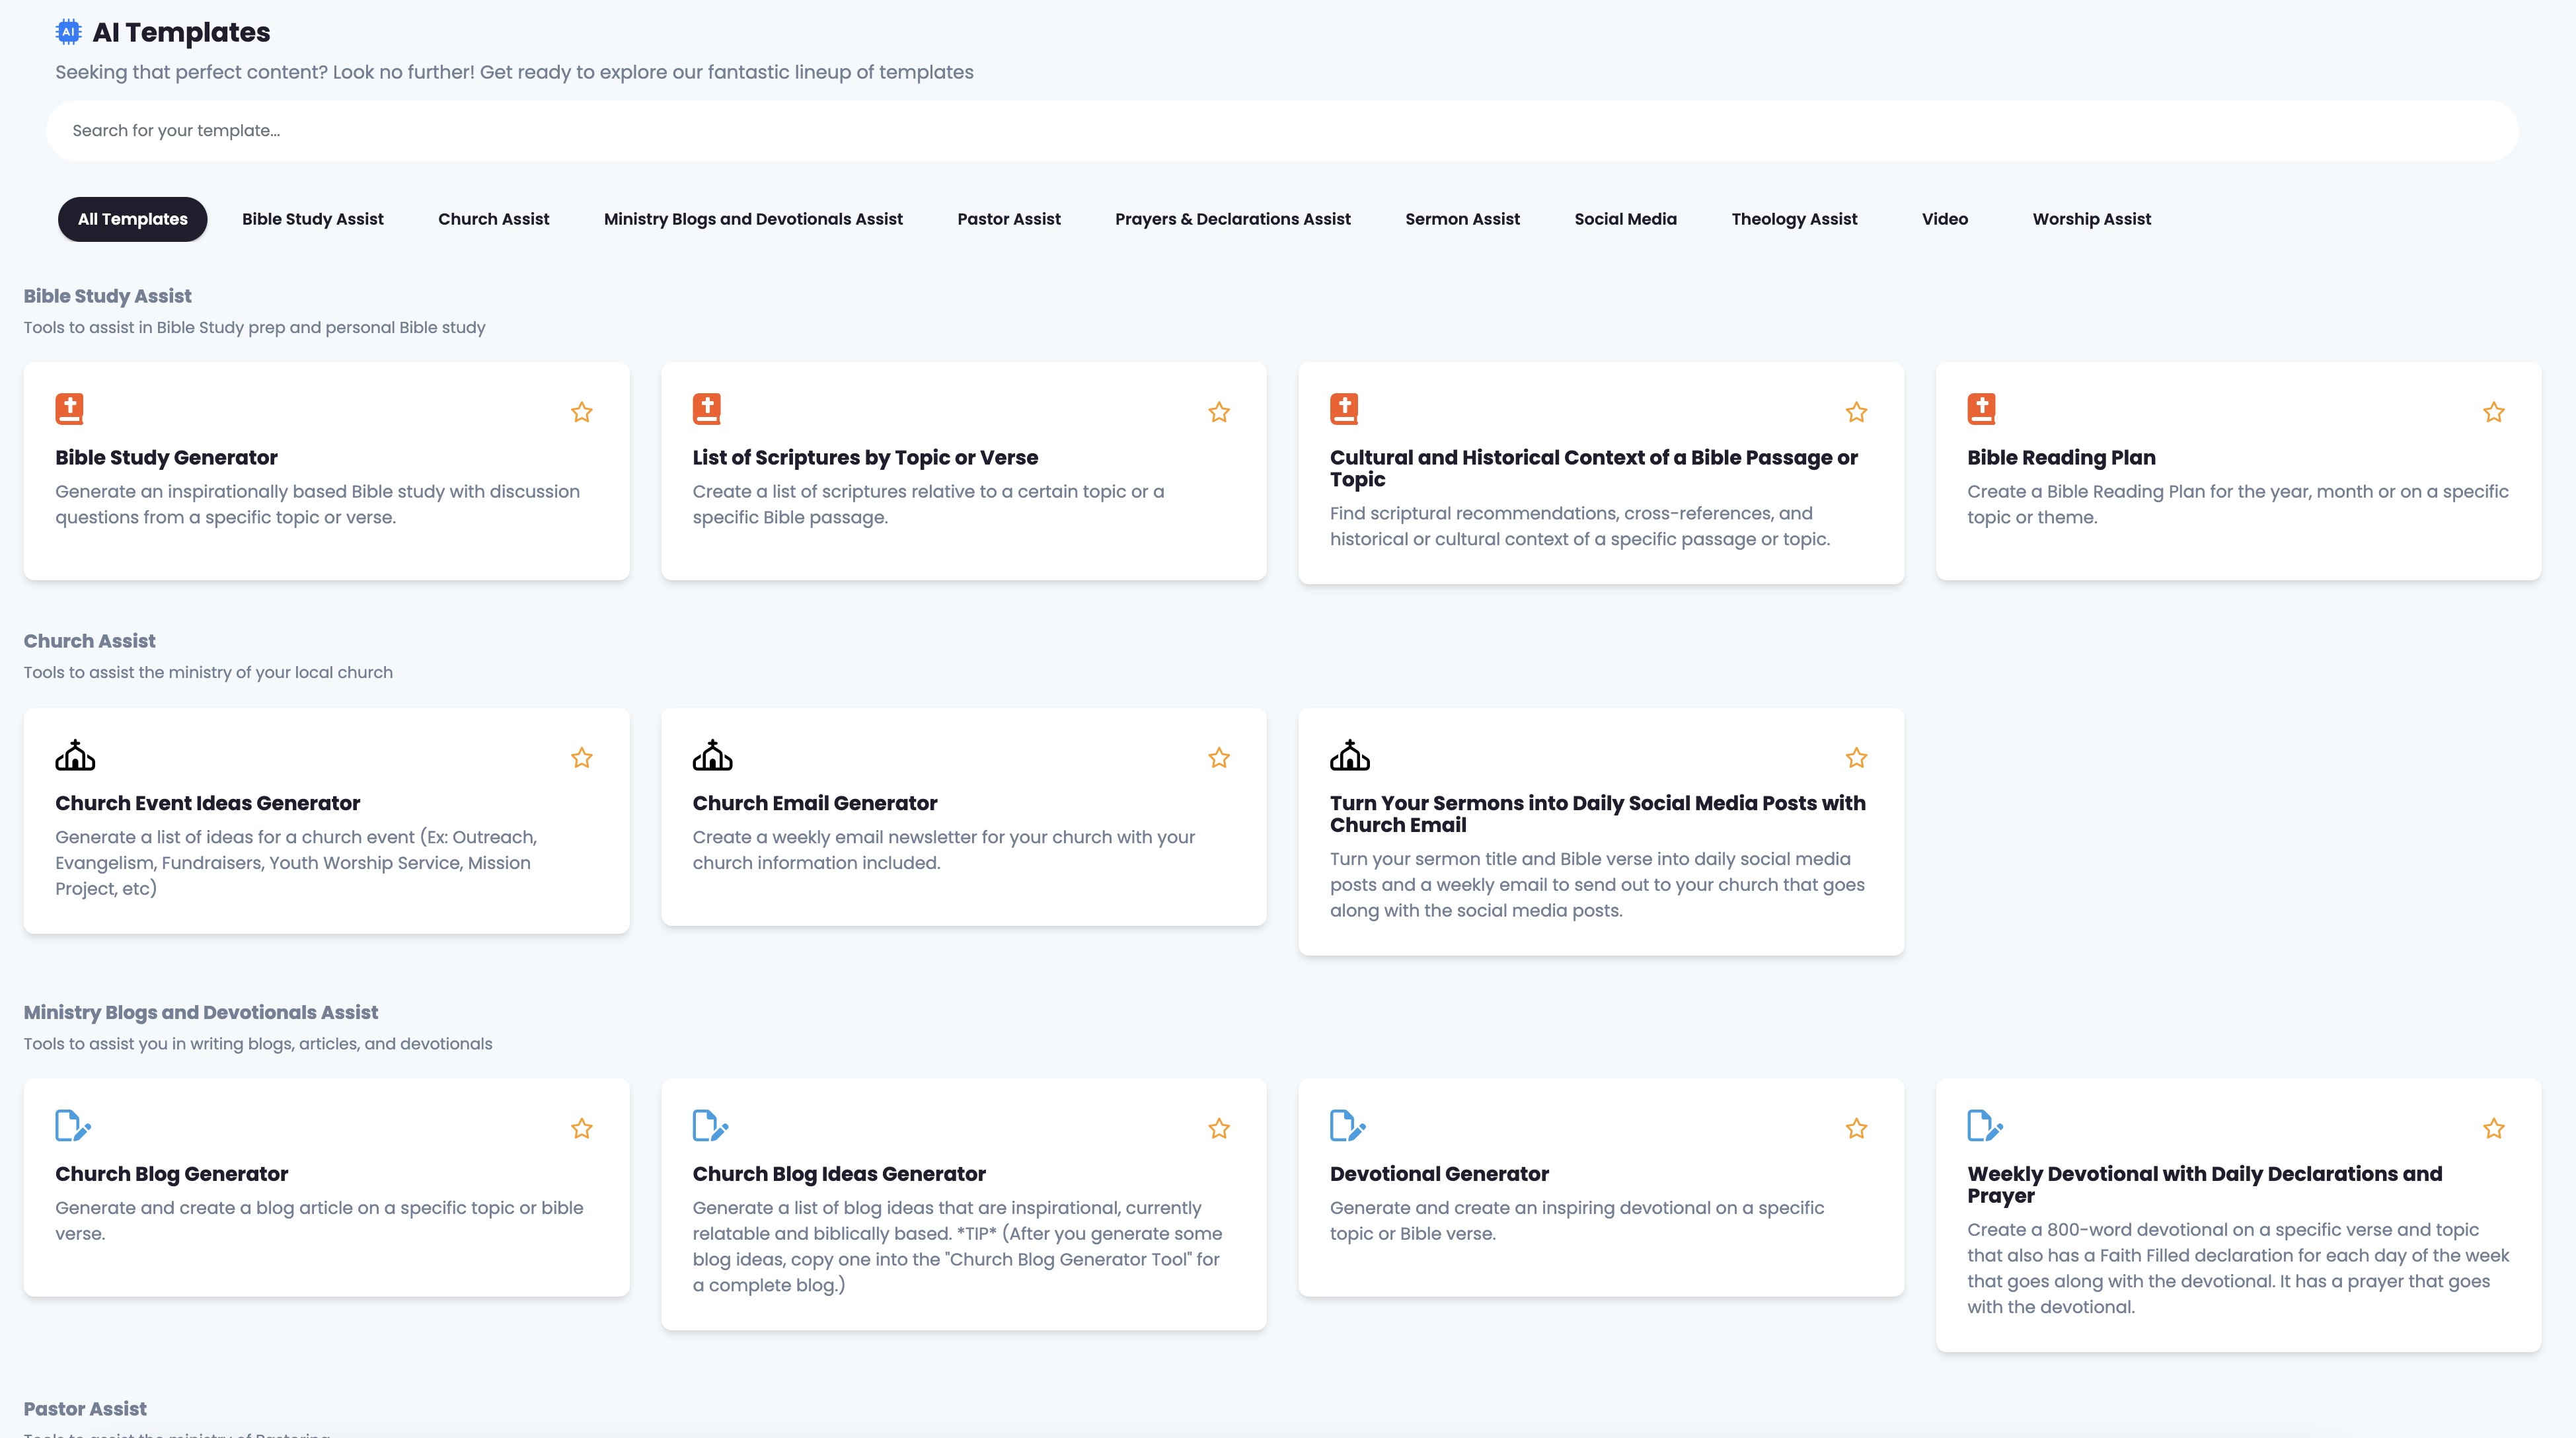This screenshot has height=1438, width=2576.
Task: Click the church icon on Church Event Ideas Generator
Action: pyautogui.click(x=75, y=755)
